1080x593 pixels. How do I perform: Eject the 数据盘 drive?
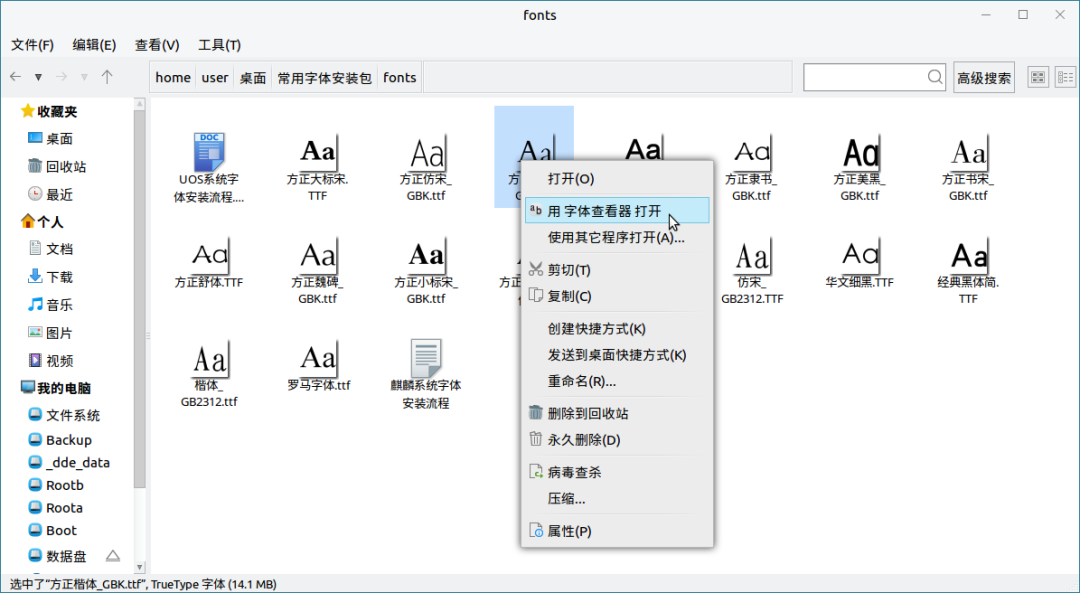pyautogui.click(x=113, y=556)
